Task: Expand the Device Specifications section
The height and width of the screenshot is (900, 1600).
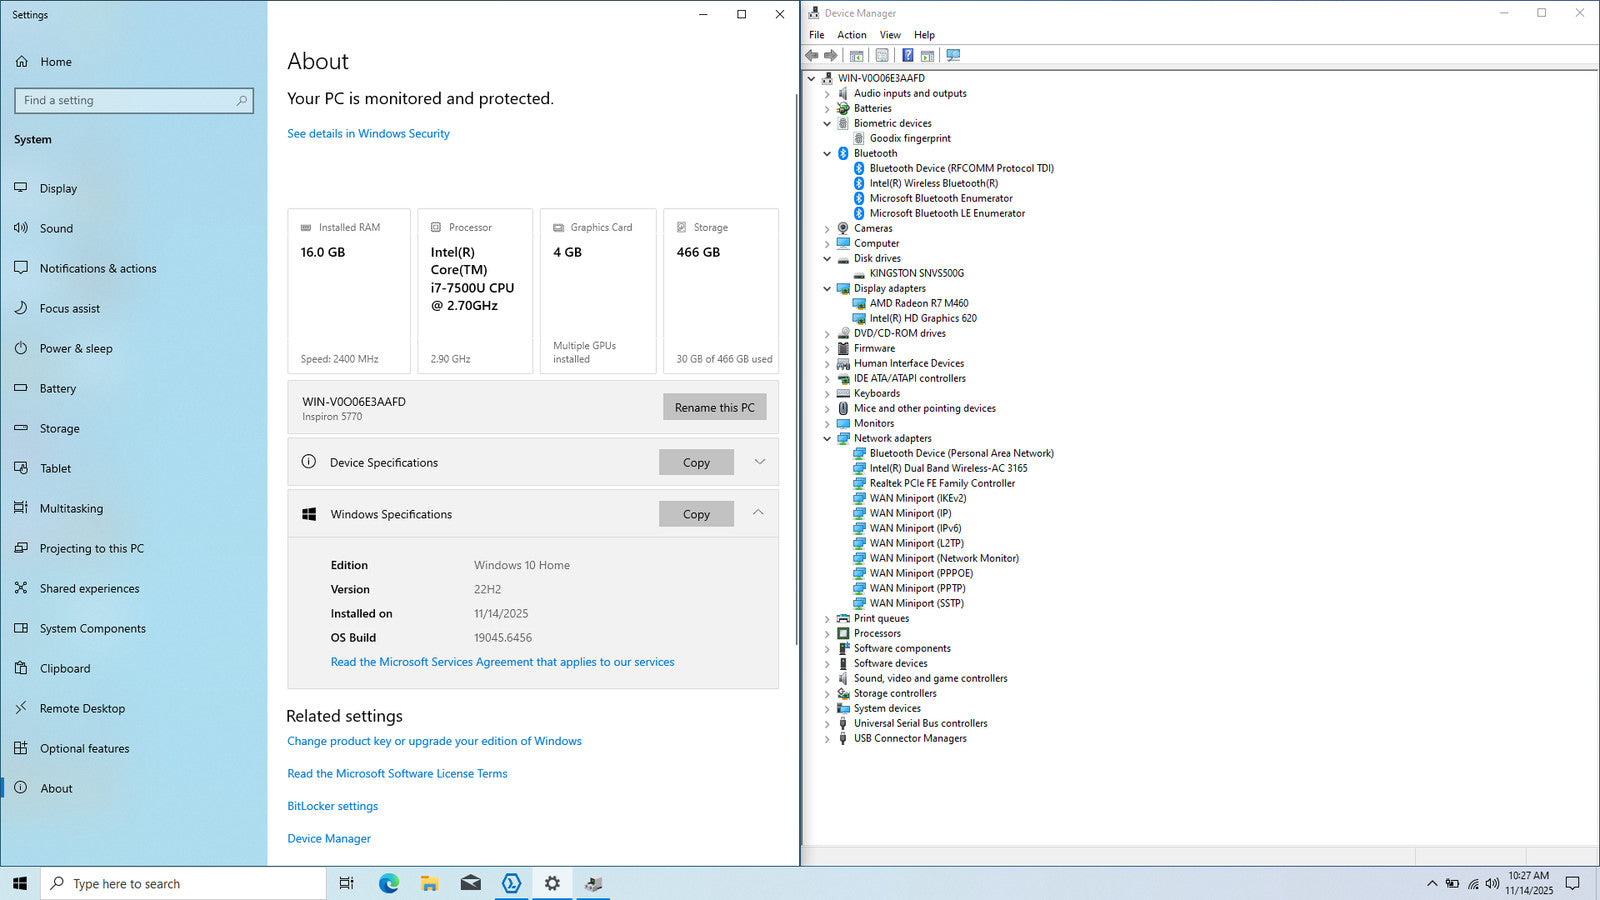Action: [759, 462]
